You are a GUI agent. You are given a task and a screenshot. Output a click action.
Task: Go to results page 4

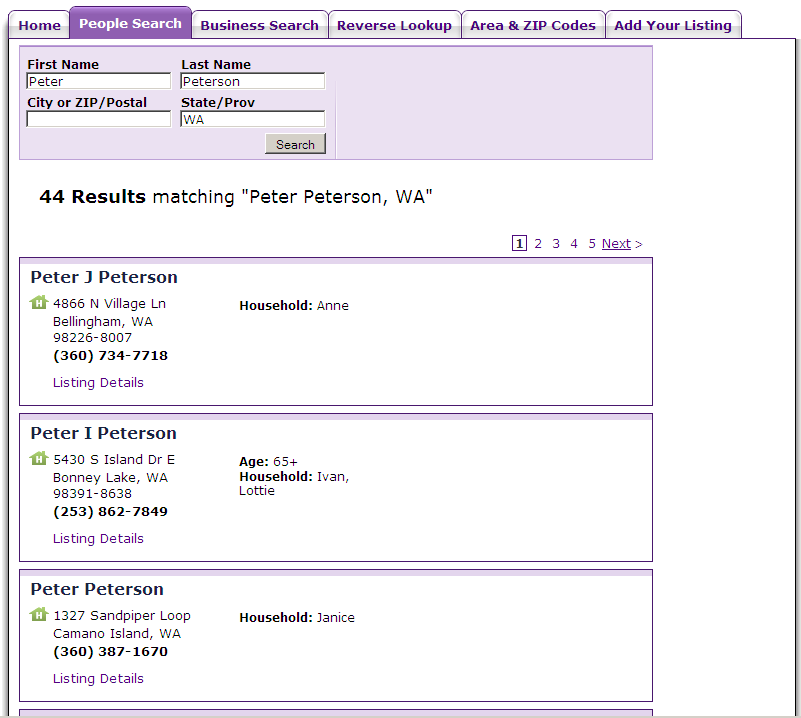pos(574,244)
